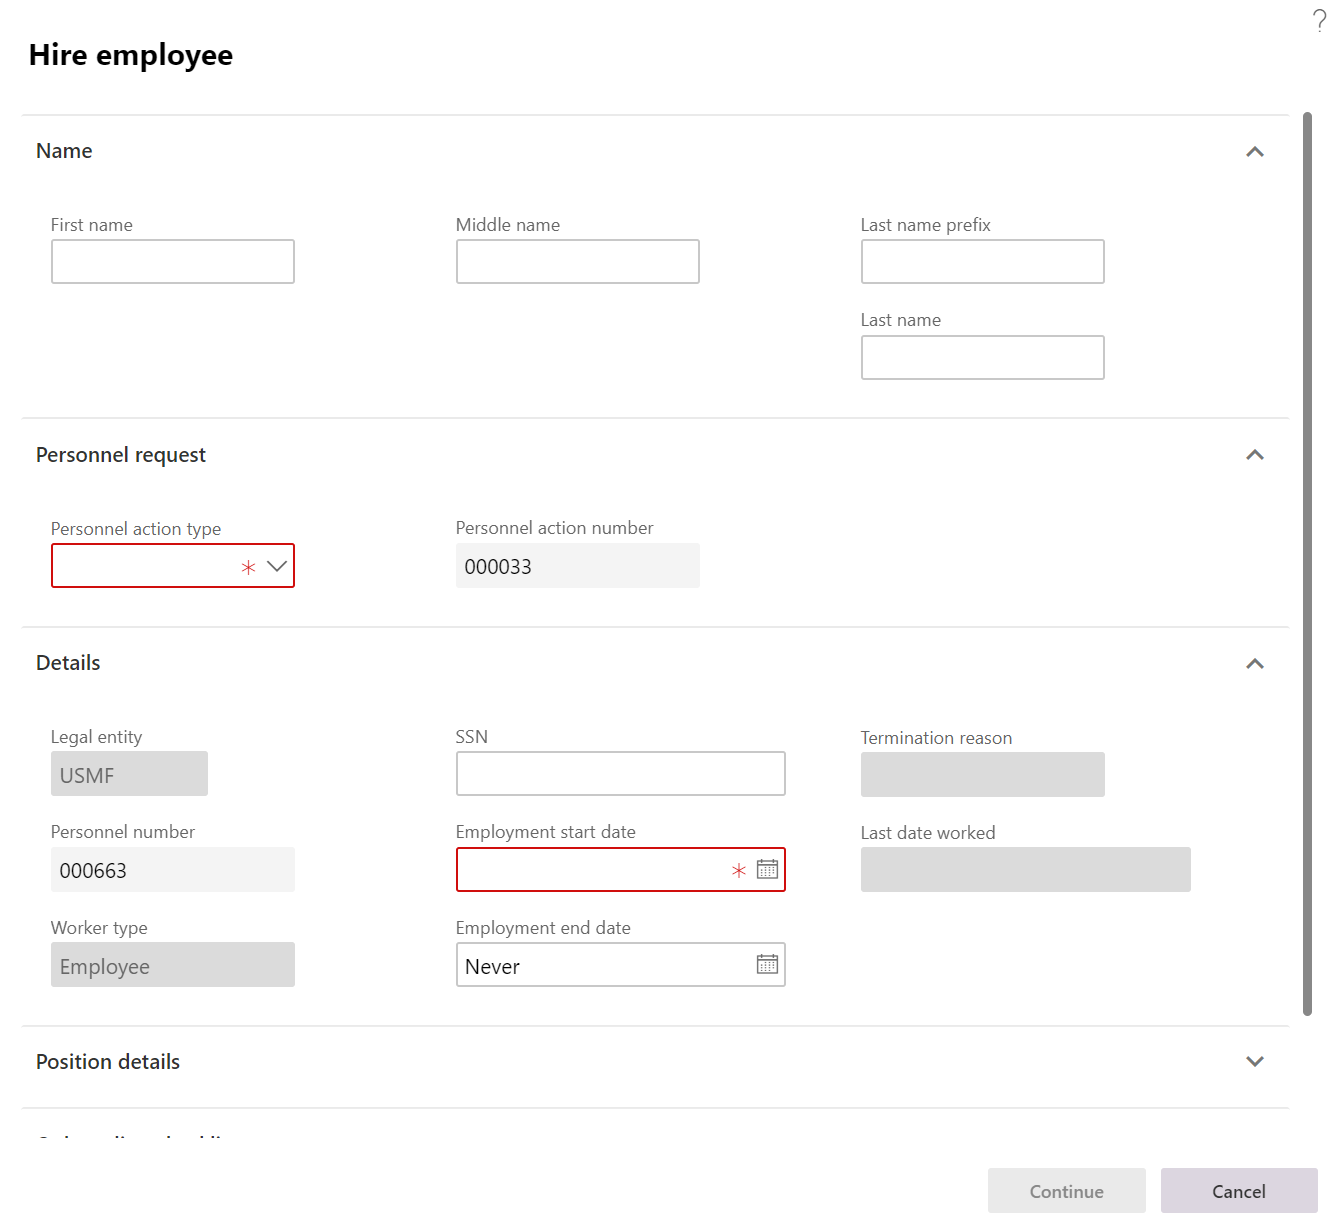This screenshot has width=1333, height=1226.
Task: Click into the SSN field
Action: point(620,773)
